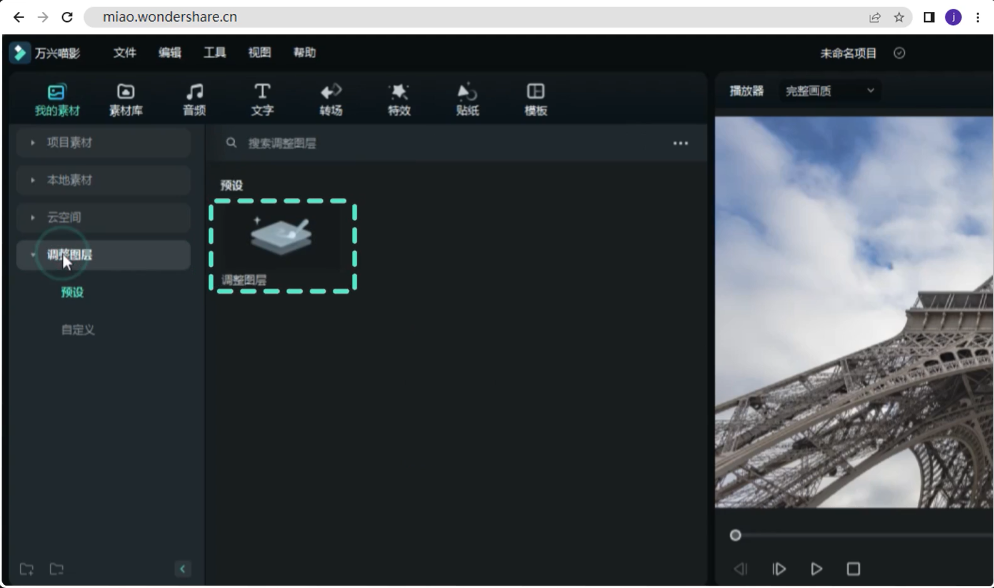Open the 模板 templates tab
Image resolution: width=994 pixels, height=588 pixels.
click(536, 100)
